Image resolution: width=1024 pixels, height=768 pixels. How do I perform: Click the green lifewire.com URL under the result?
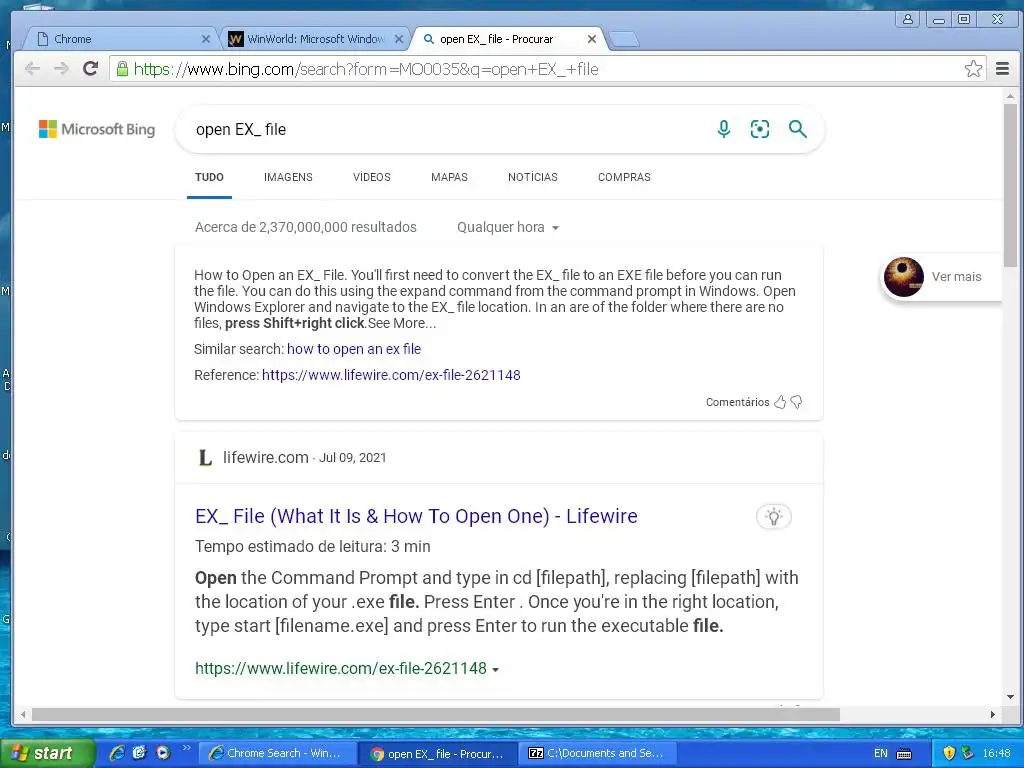click(x=341, y=668)
